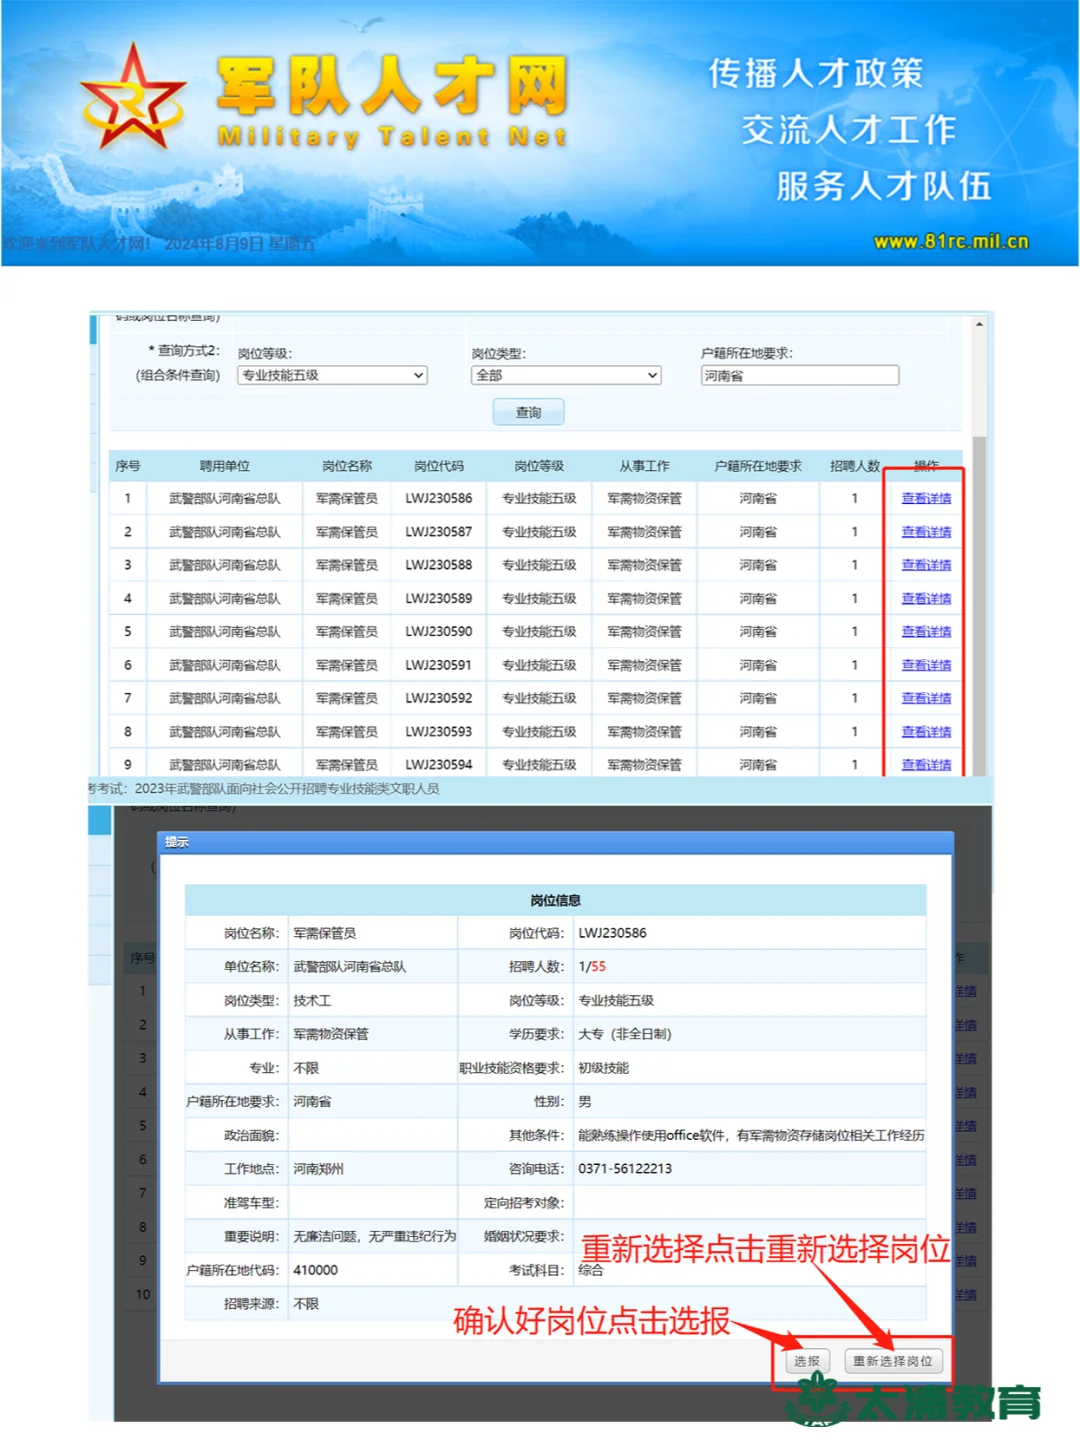
Task: Click the 选报 button in the dialog
Action: tap(807, 1361)
